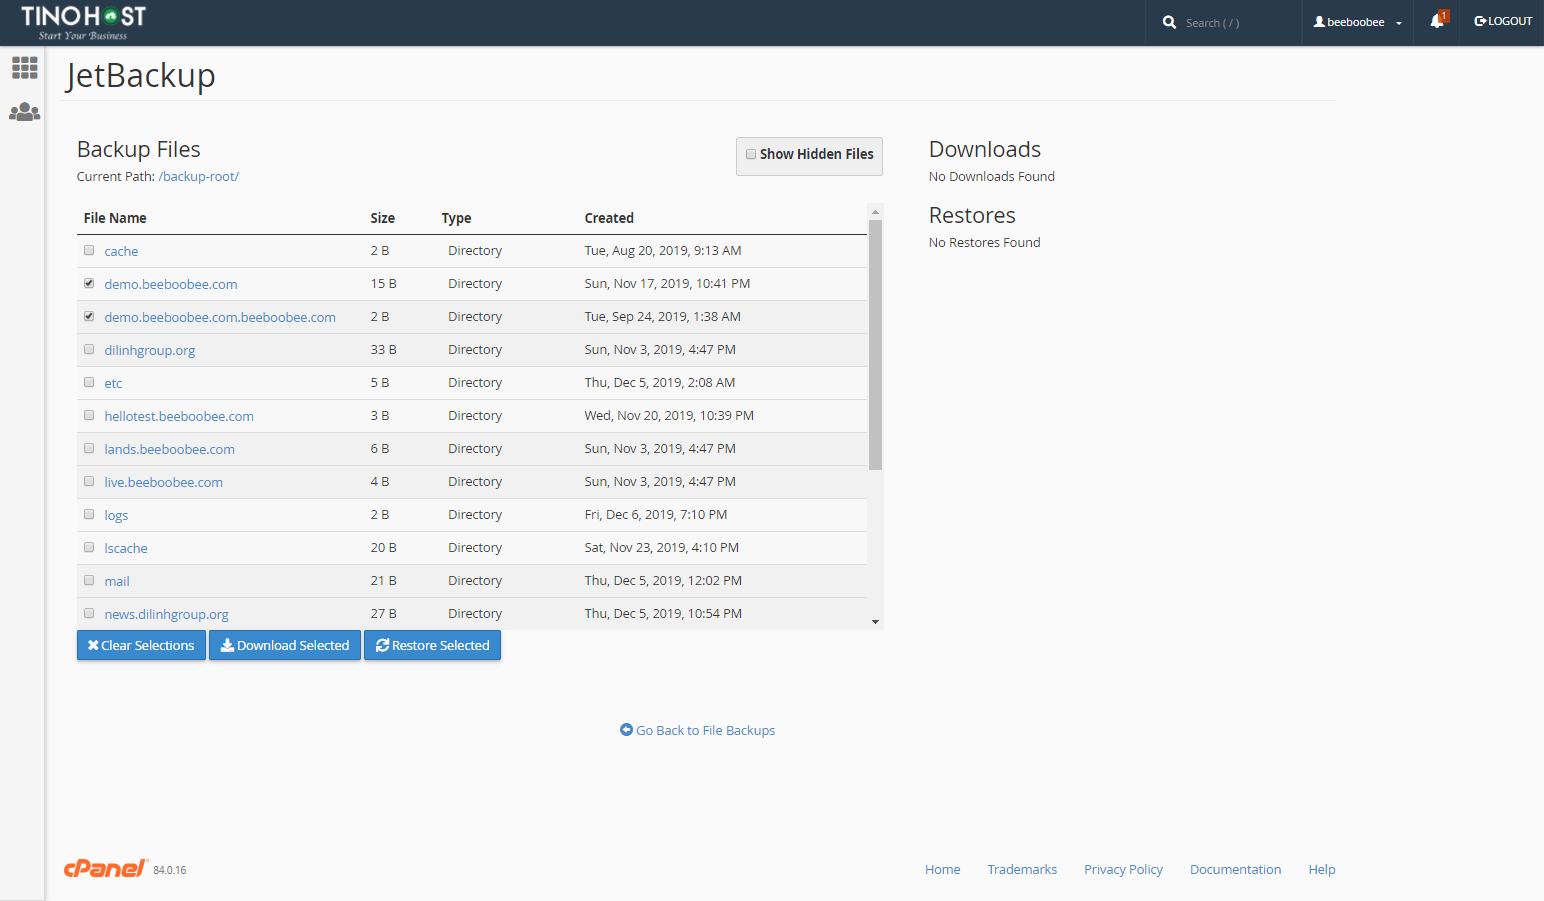Open demo.beeboobee.com.beeboobee.com directory
The image size is (1544, 901).
coord(220,317)
